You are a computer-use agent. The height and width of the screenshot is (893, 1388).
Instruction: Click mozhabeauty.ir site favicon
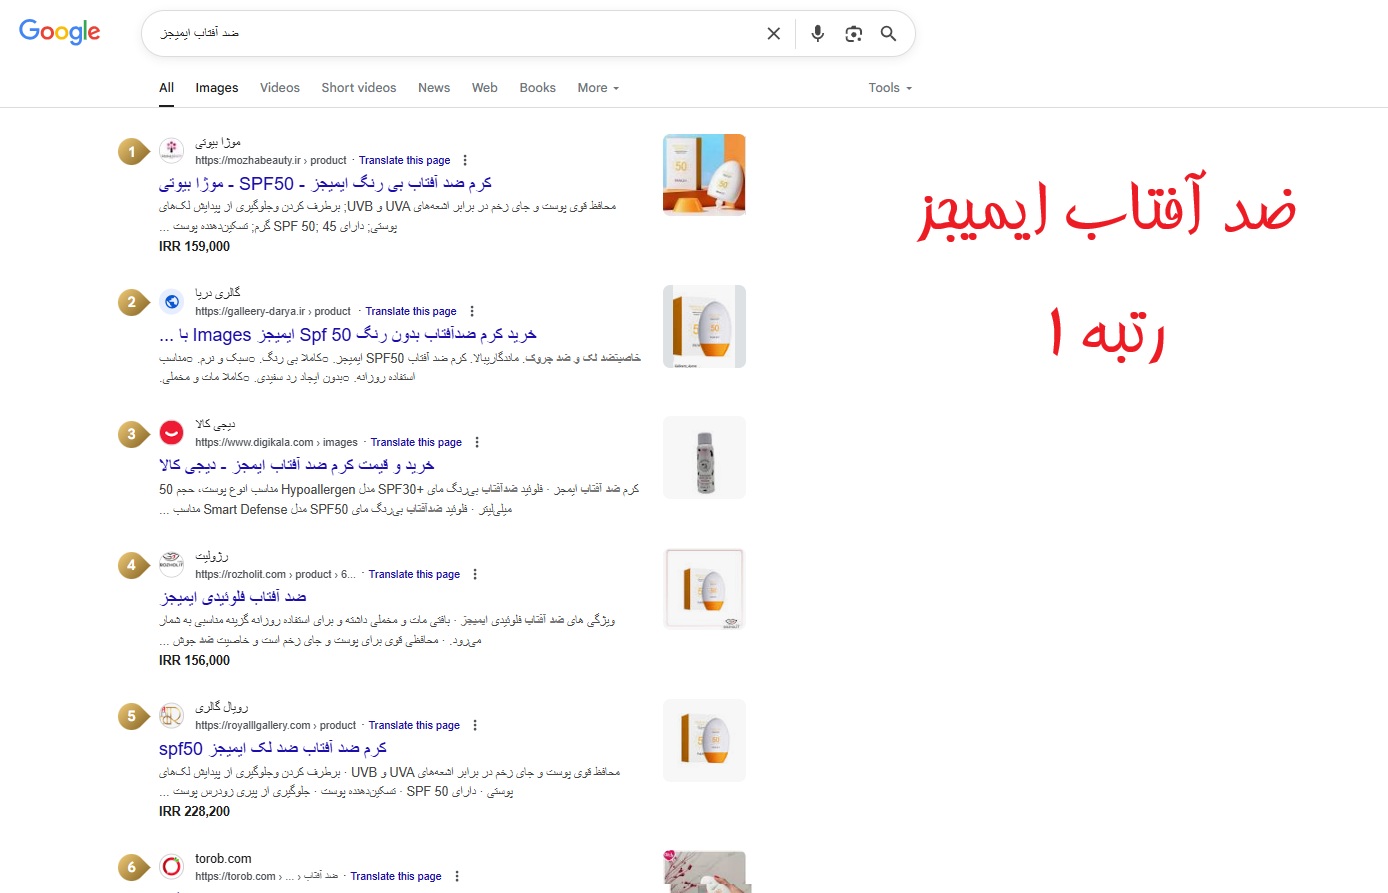coord(172,151)
